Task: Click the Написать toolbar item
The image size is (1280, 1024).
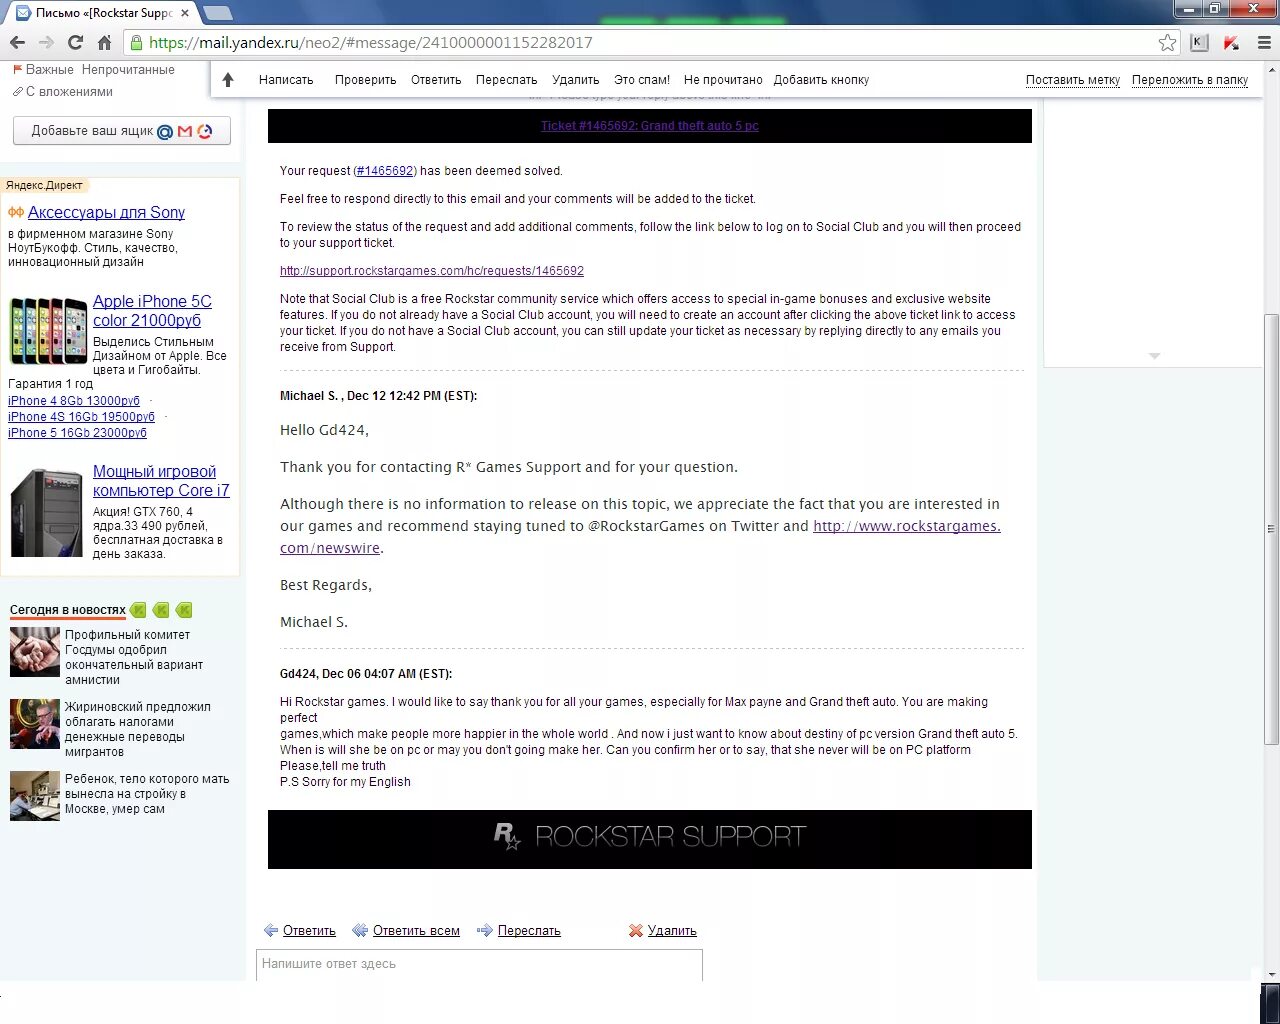Action: click(286, 80)
